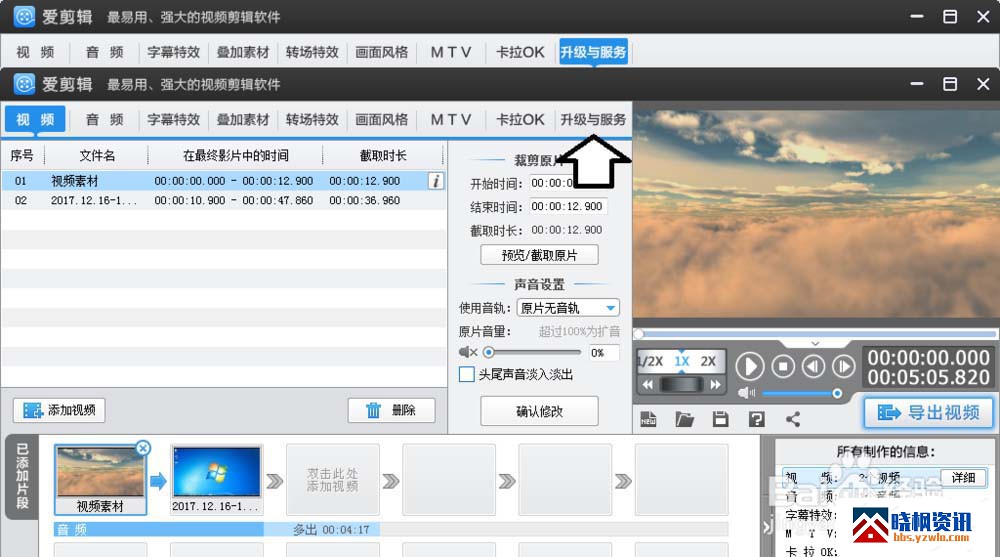Adjust the preview volume slider handle
The width and height of the screenshot is (1000, 557).
(x=837, y=393)
